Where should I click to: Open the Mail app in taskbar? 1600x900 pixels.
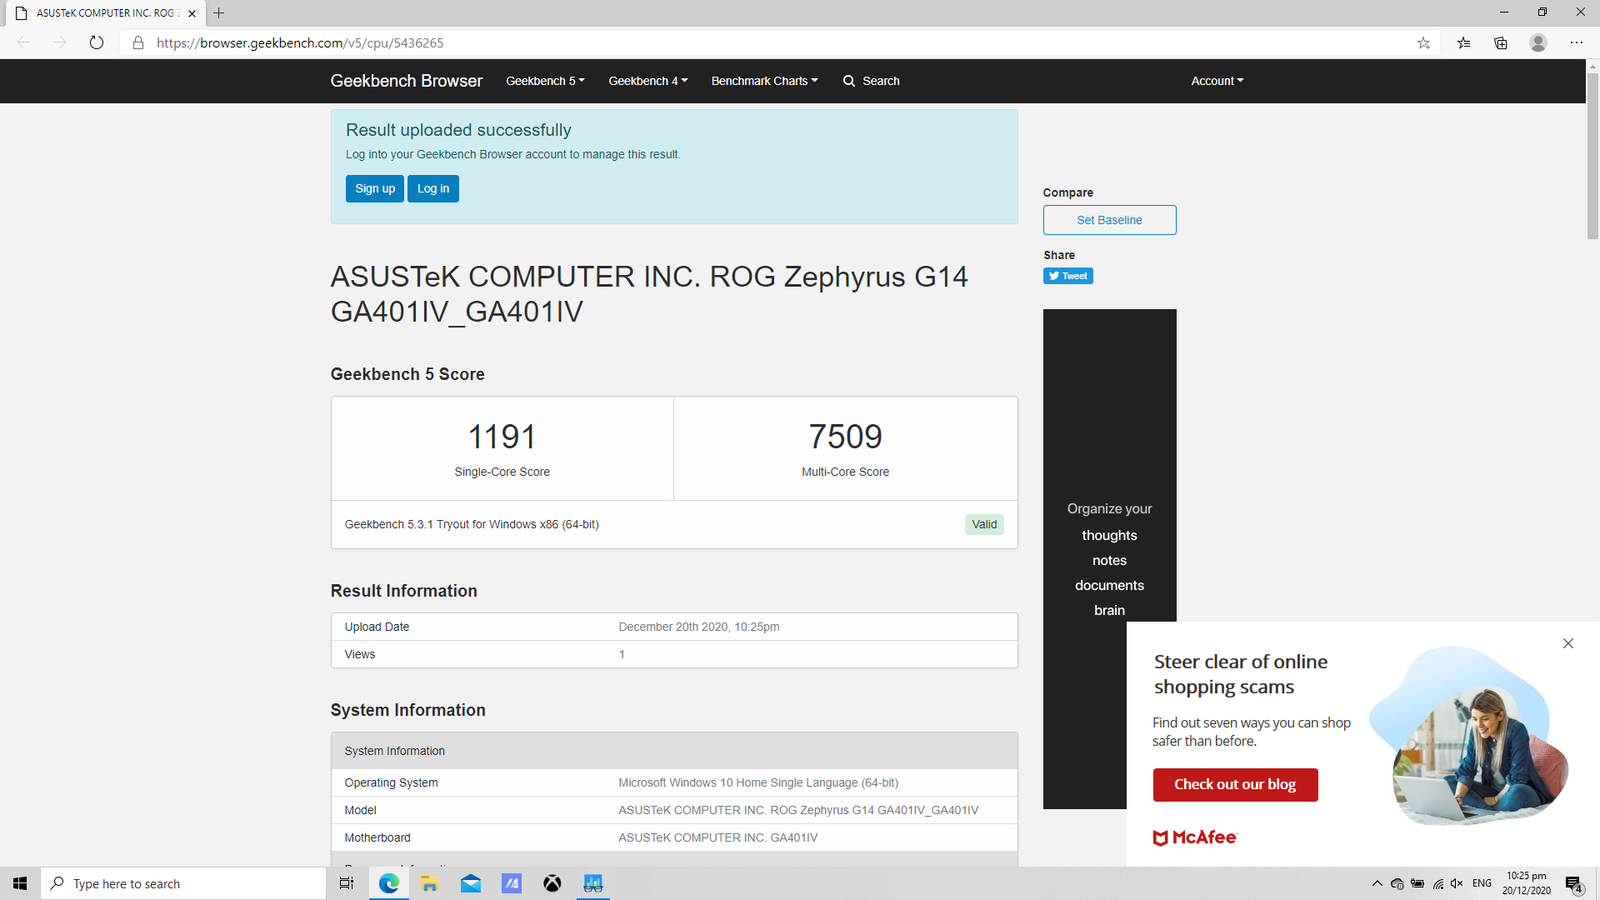click(471, 884)
